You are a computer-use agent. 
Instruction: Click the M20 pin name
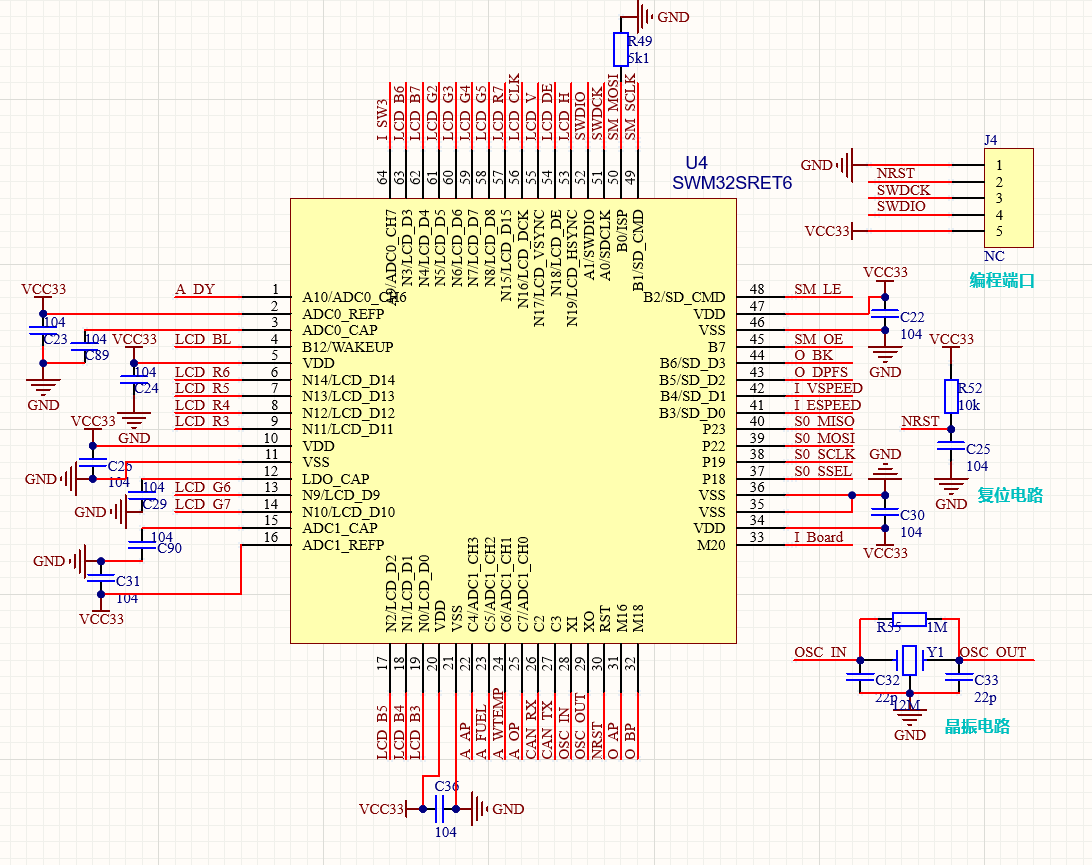coord(711,545)
